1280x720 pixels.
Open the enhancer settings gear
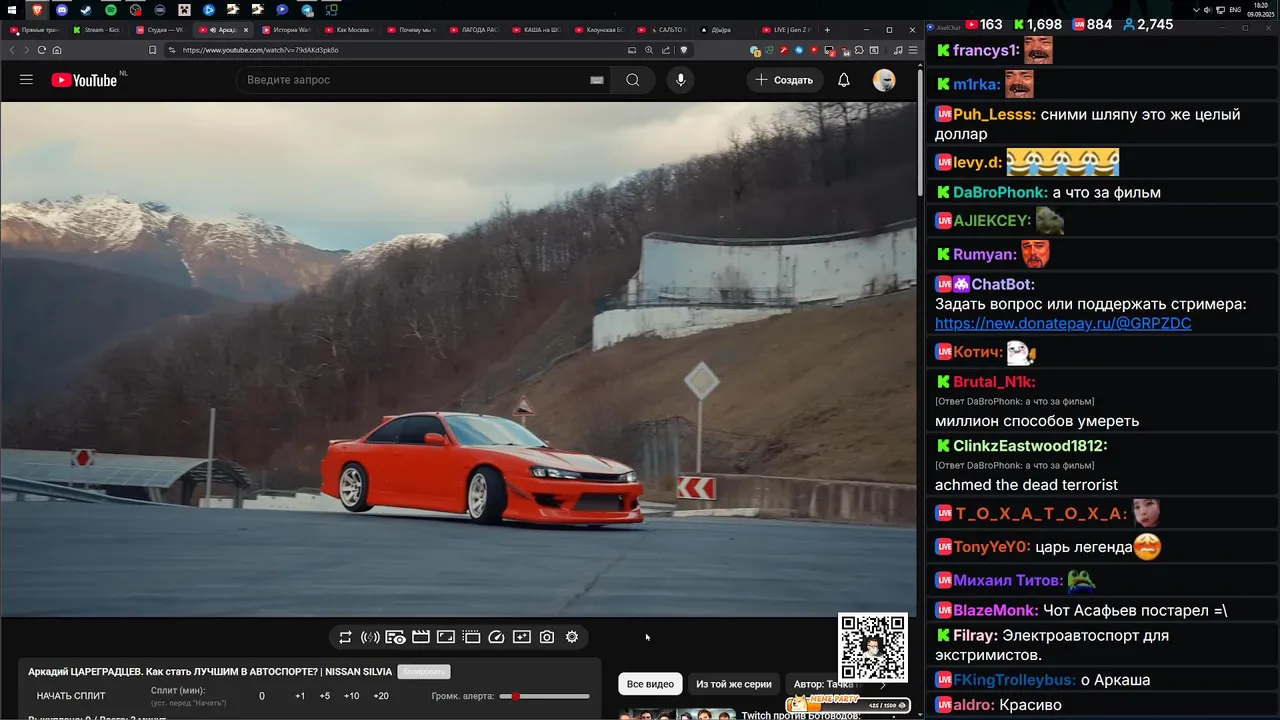(x=572, y=637)
